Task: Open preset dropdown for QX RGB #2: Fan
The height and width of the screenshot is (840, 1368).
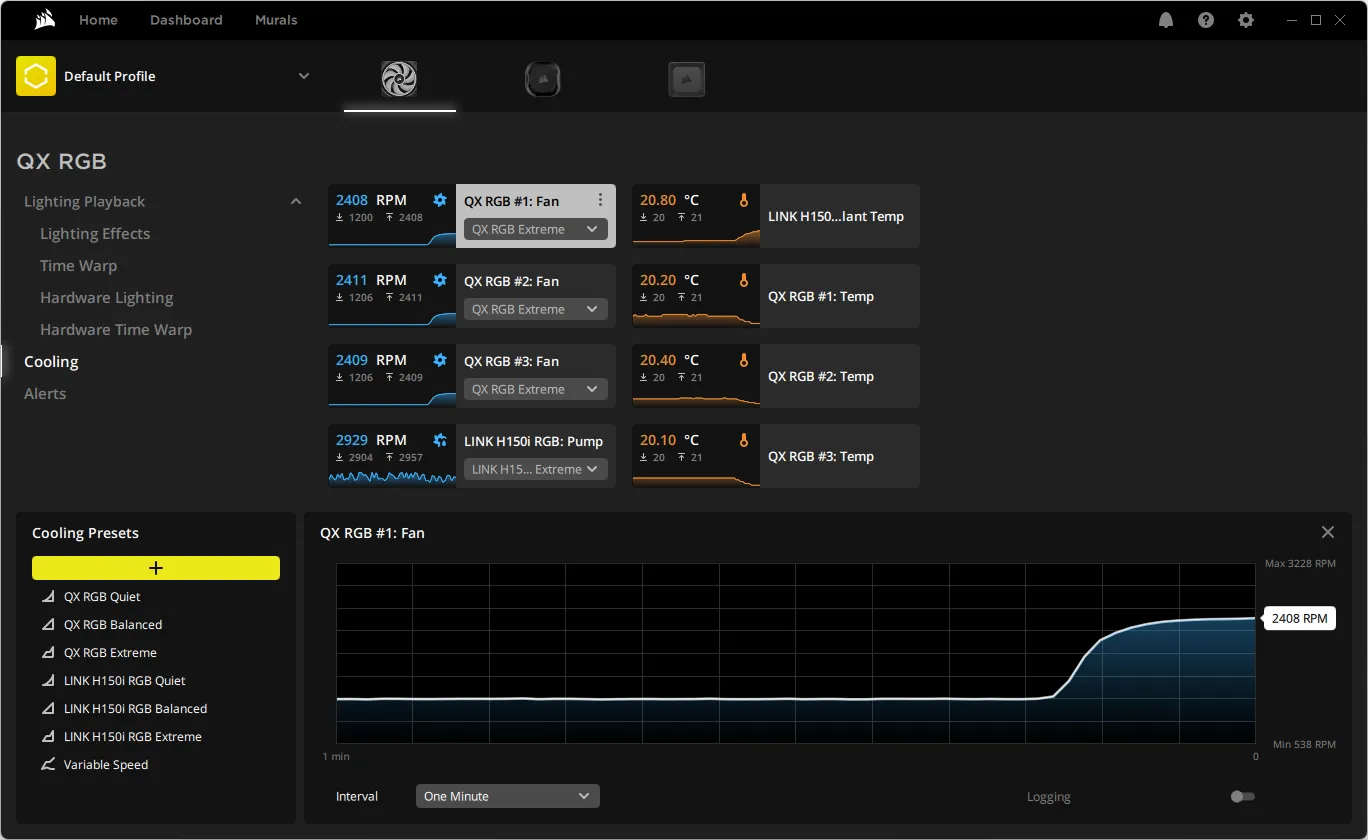Action: [536, 309]
